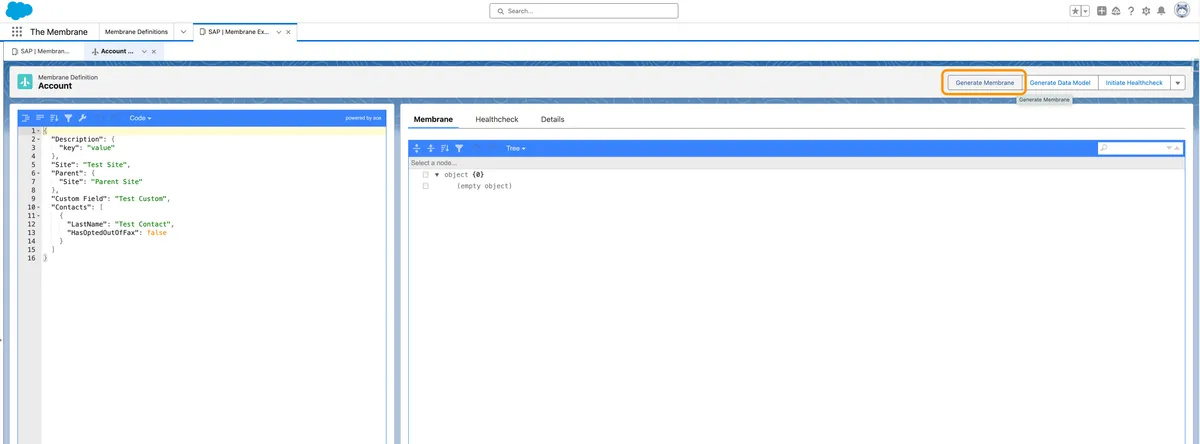
Task: Open the powered by ace link
Action: point(363,118)
